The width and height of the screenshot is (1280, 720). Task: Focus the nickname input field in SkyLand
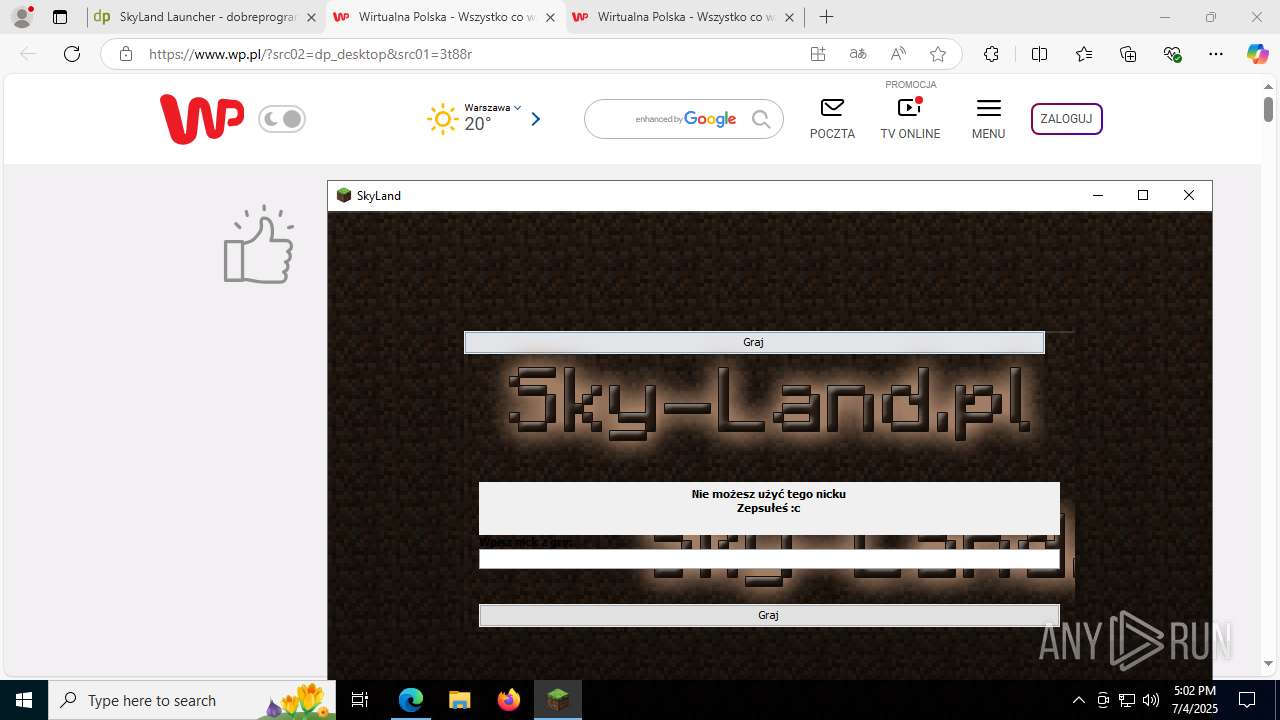click(768, 559)
